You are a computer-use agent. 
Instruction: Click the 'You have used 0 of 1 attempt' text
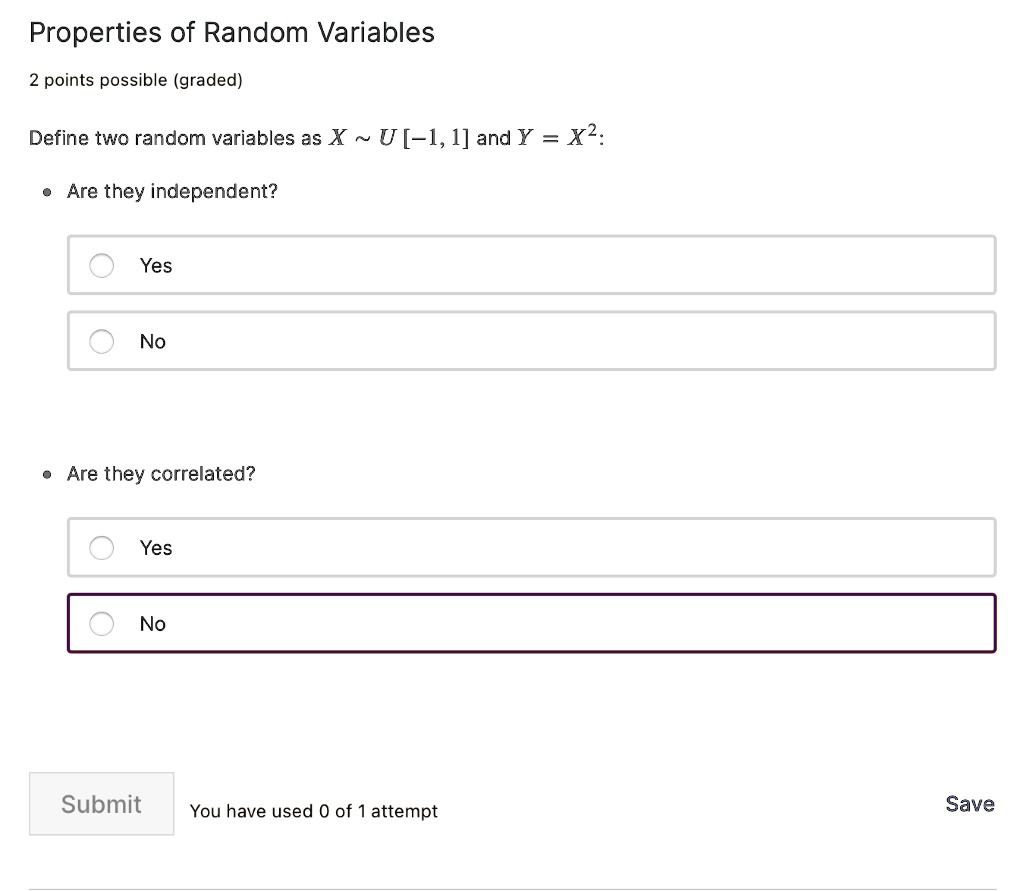pyautogui.click(x=314, y=811)
